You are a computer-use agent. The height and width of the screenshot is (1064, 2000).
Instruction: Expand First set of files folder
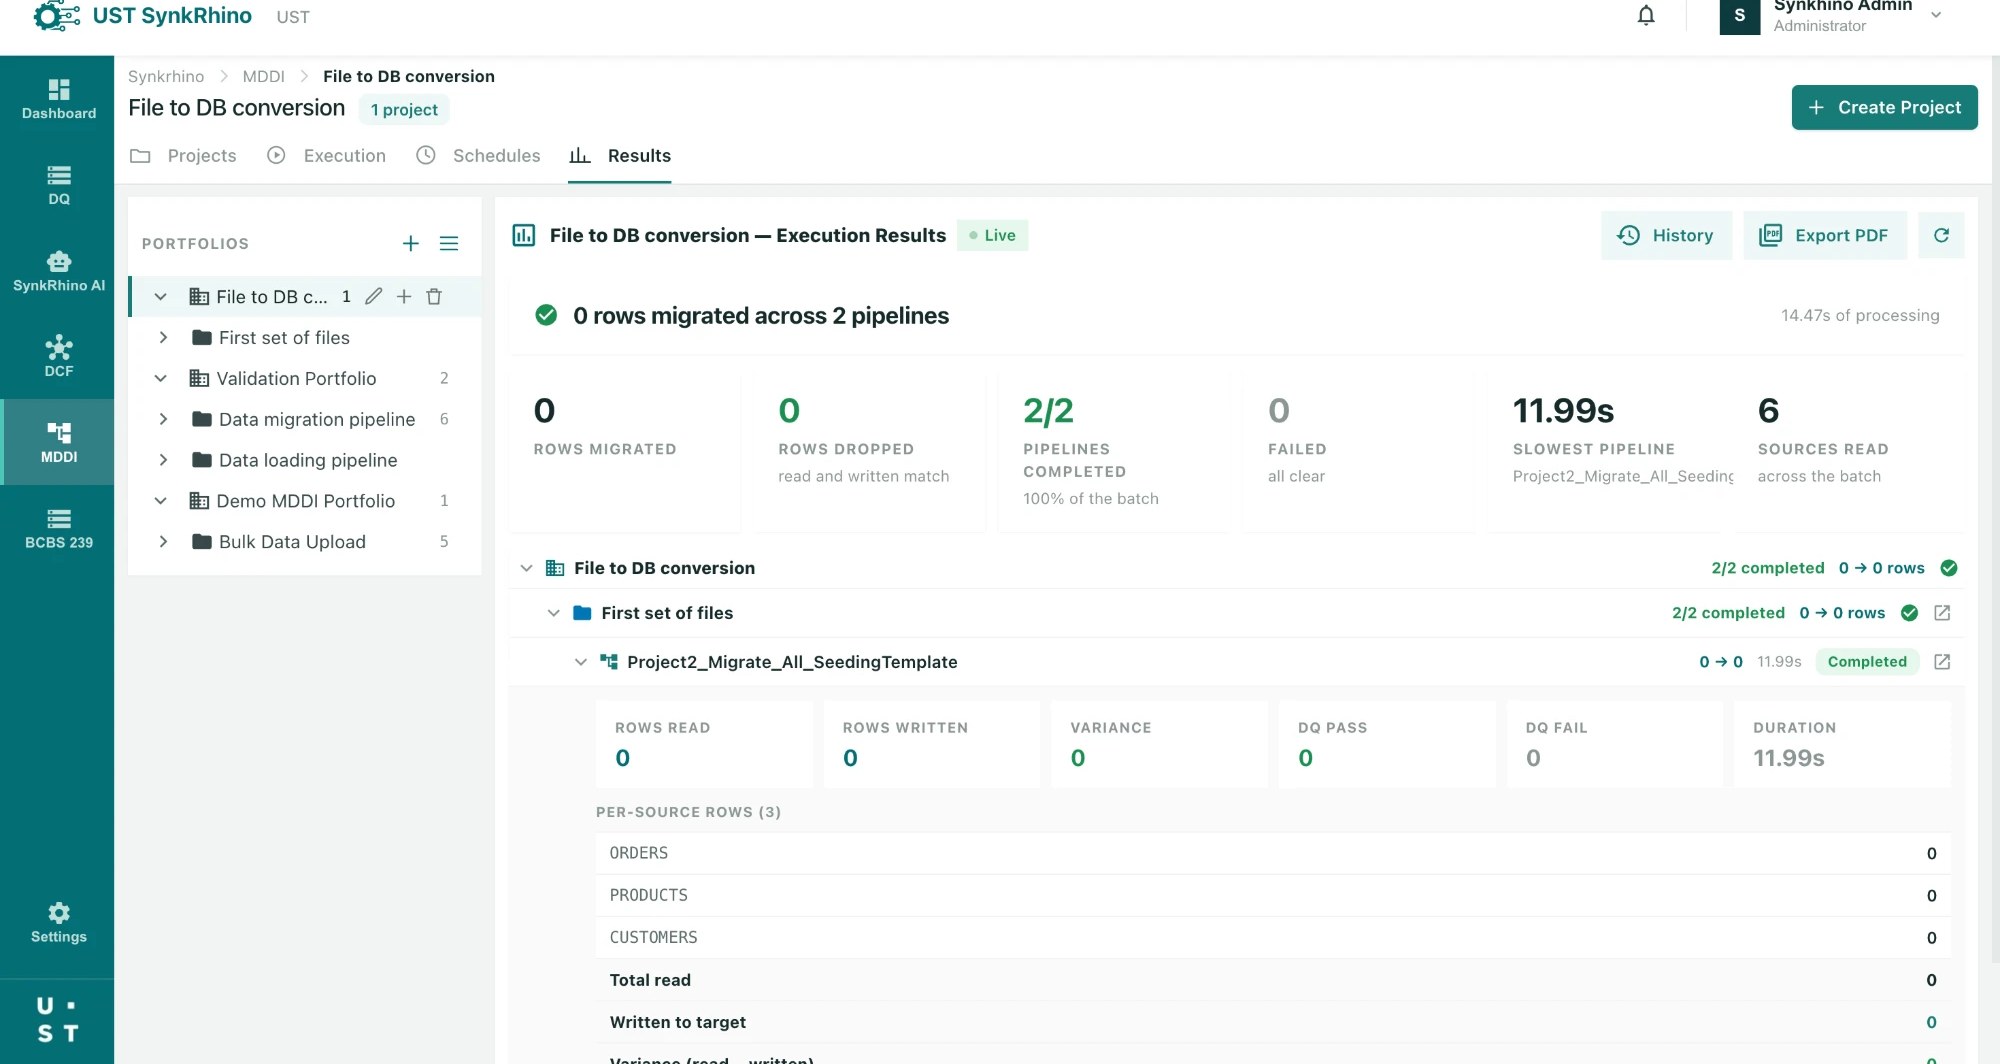point(163,338)
